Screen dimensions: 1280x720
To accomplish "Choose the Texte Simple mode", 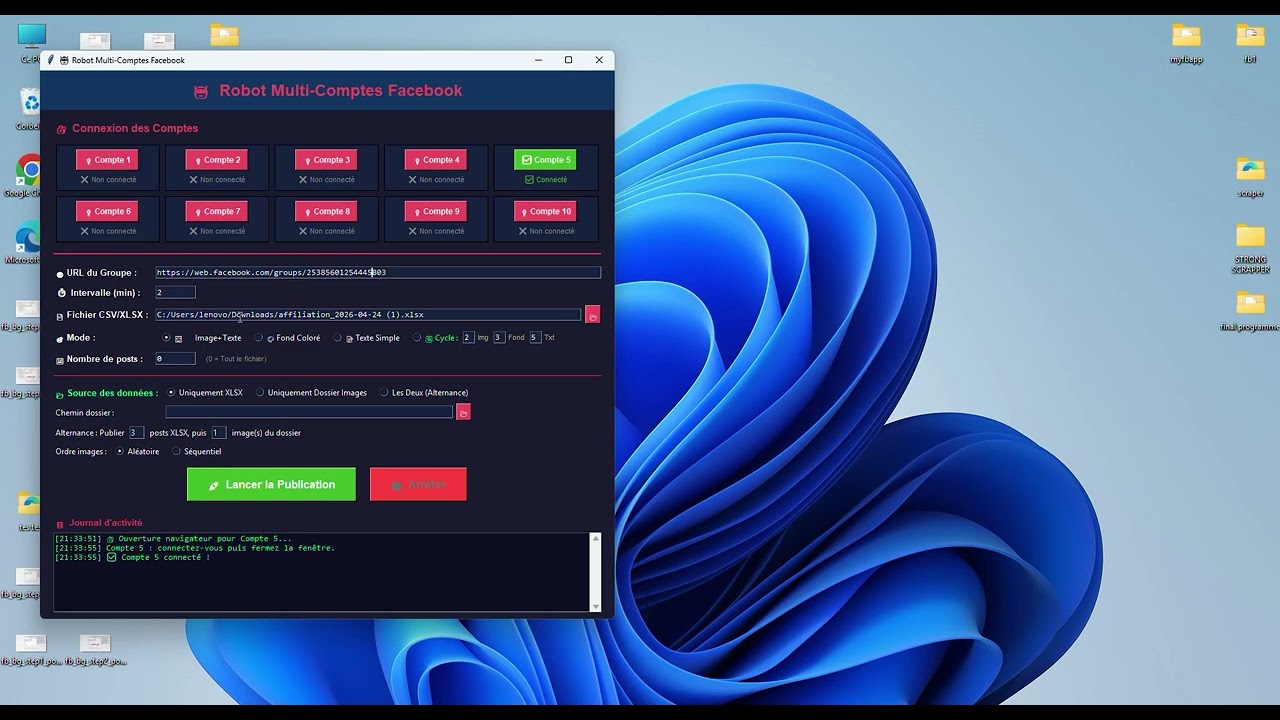I will (x=337, y=338).
